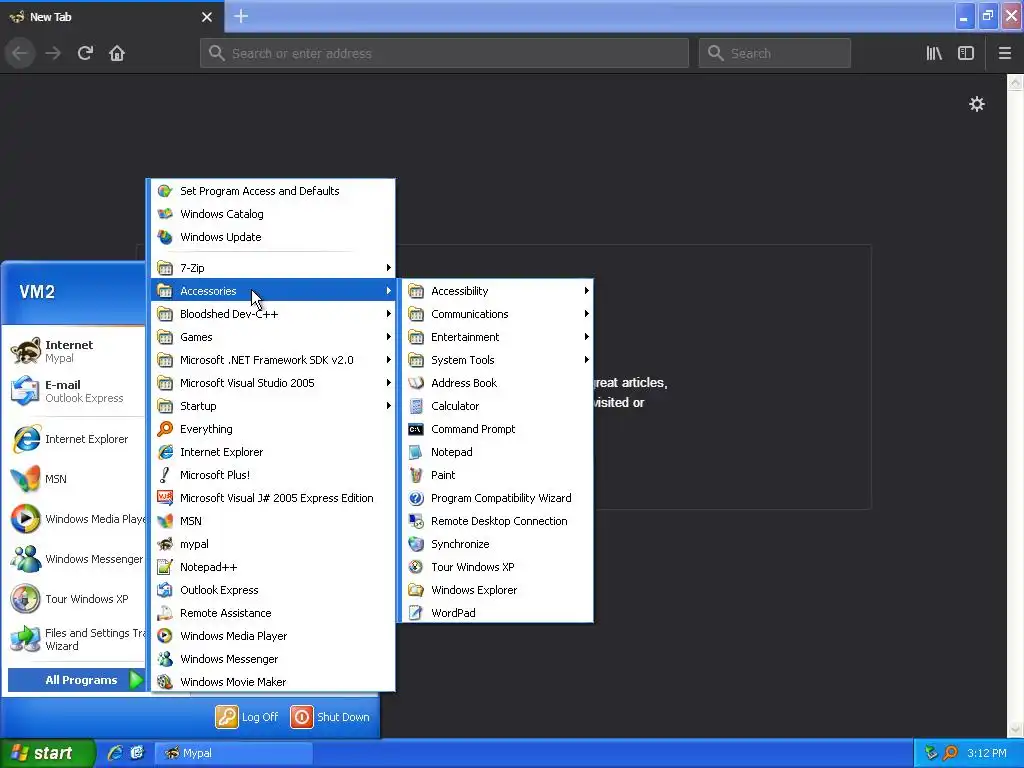
Task: Click the Shut Down button
Action: point(330,716)
